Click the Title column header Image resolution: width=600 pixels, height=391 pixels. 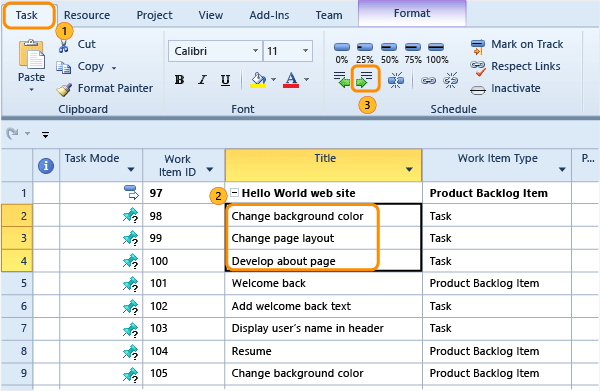tap(323, 165)
